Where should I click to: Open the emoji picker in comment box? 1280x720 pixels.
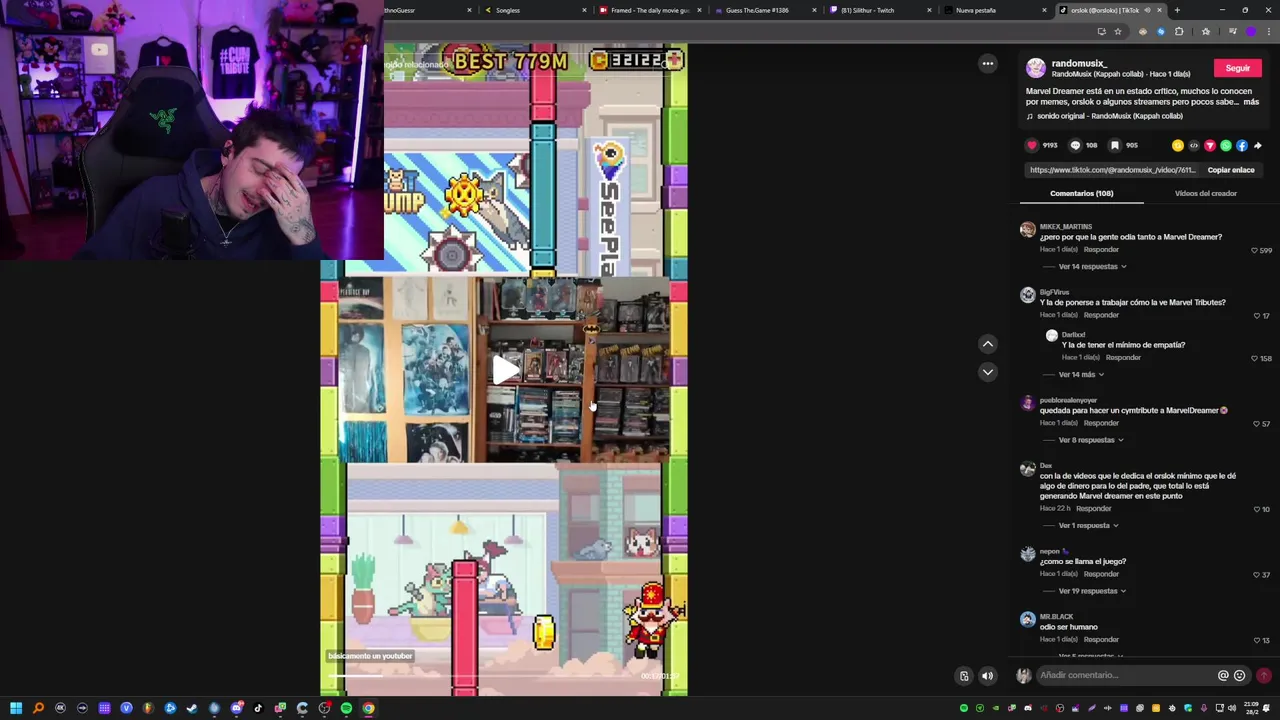click(1239, 675)
